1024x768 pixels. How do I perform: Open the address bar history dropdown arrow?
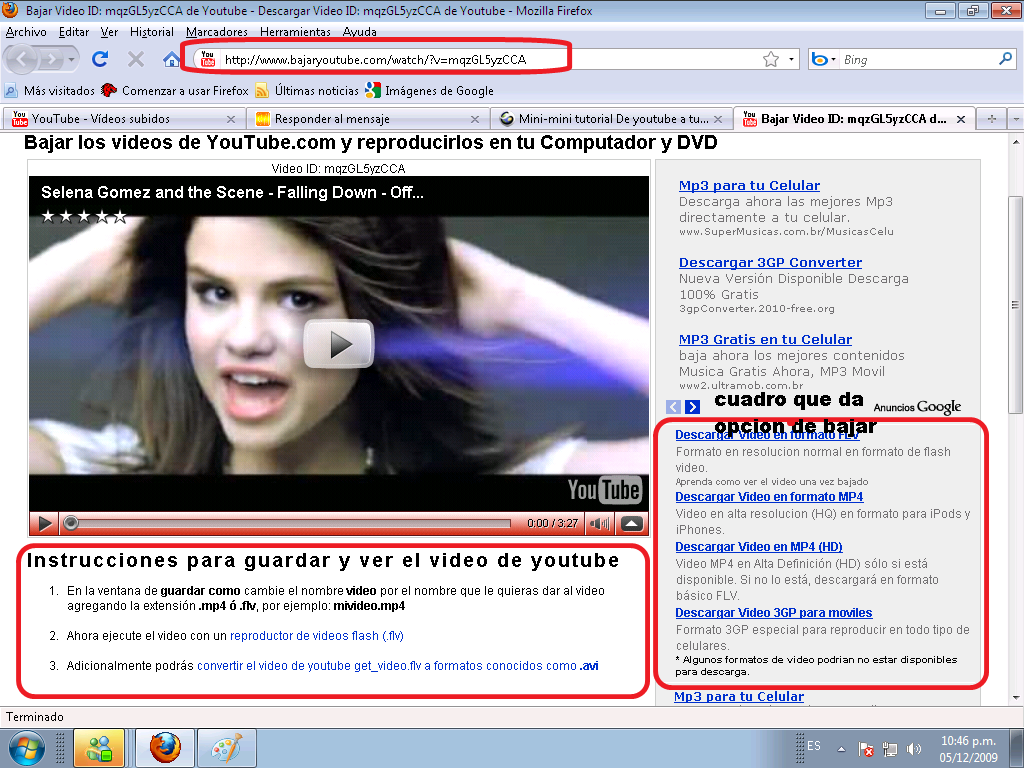(792, 59)
